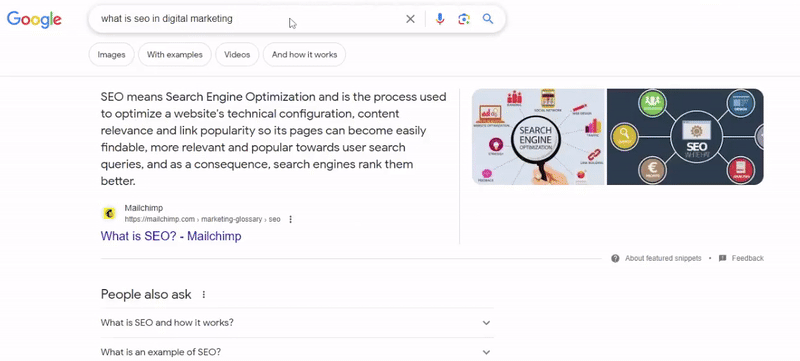This screenshot has width=800, height=361.
Task: Select the Images filter chip
Action: click(111, 55)
